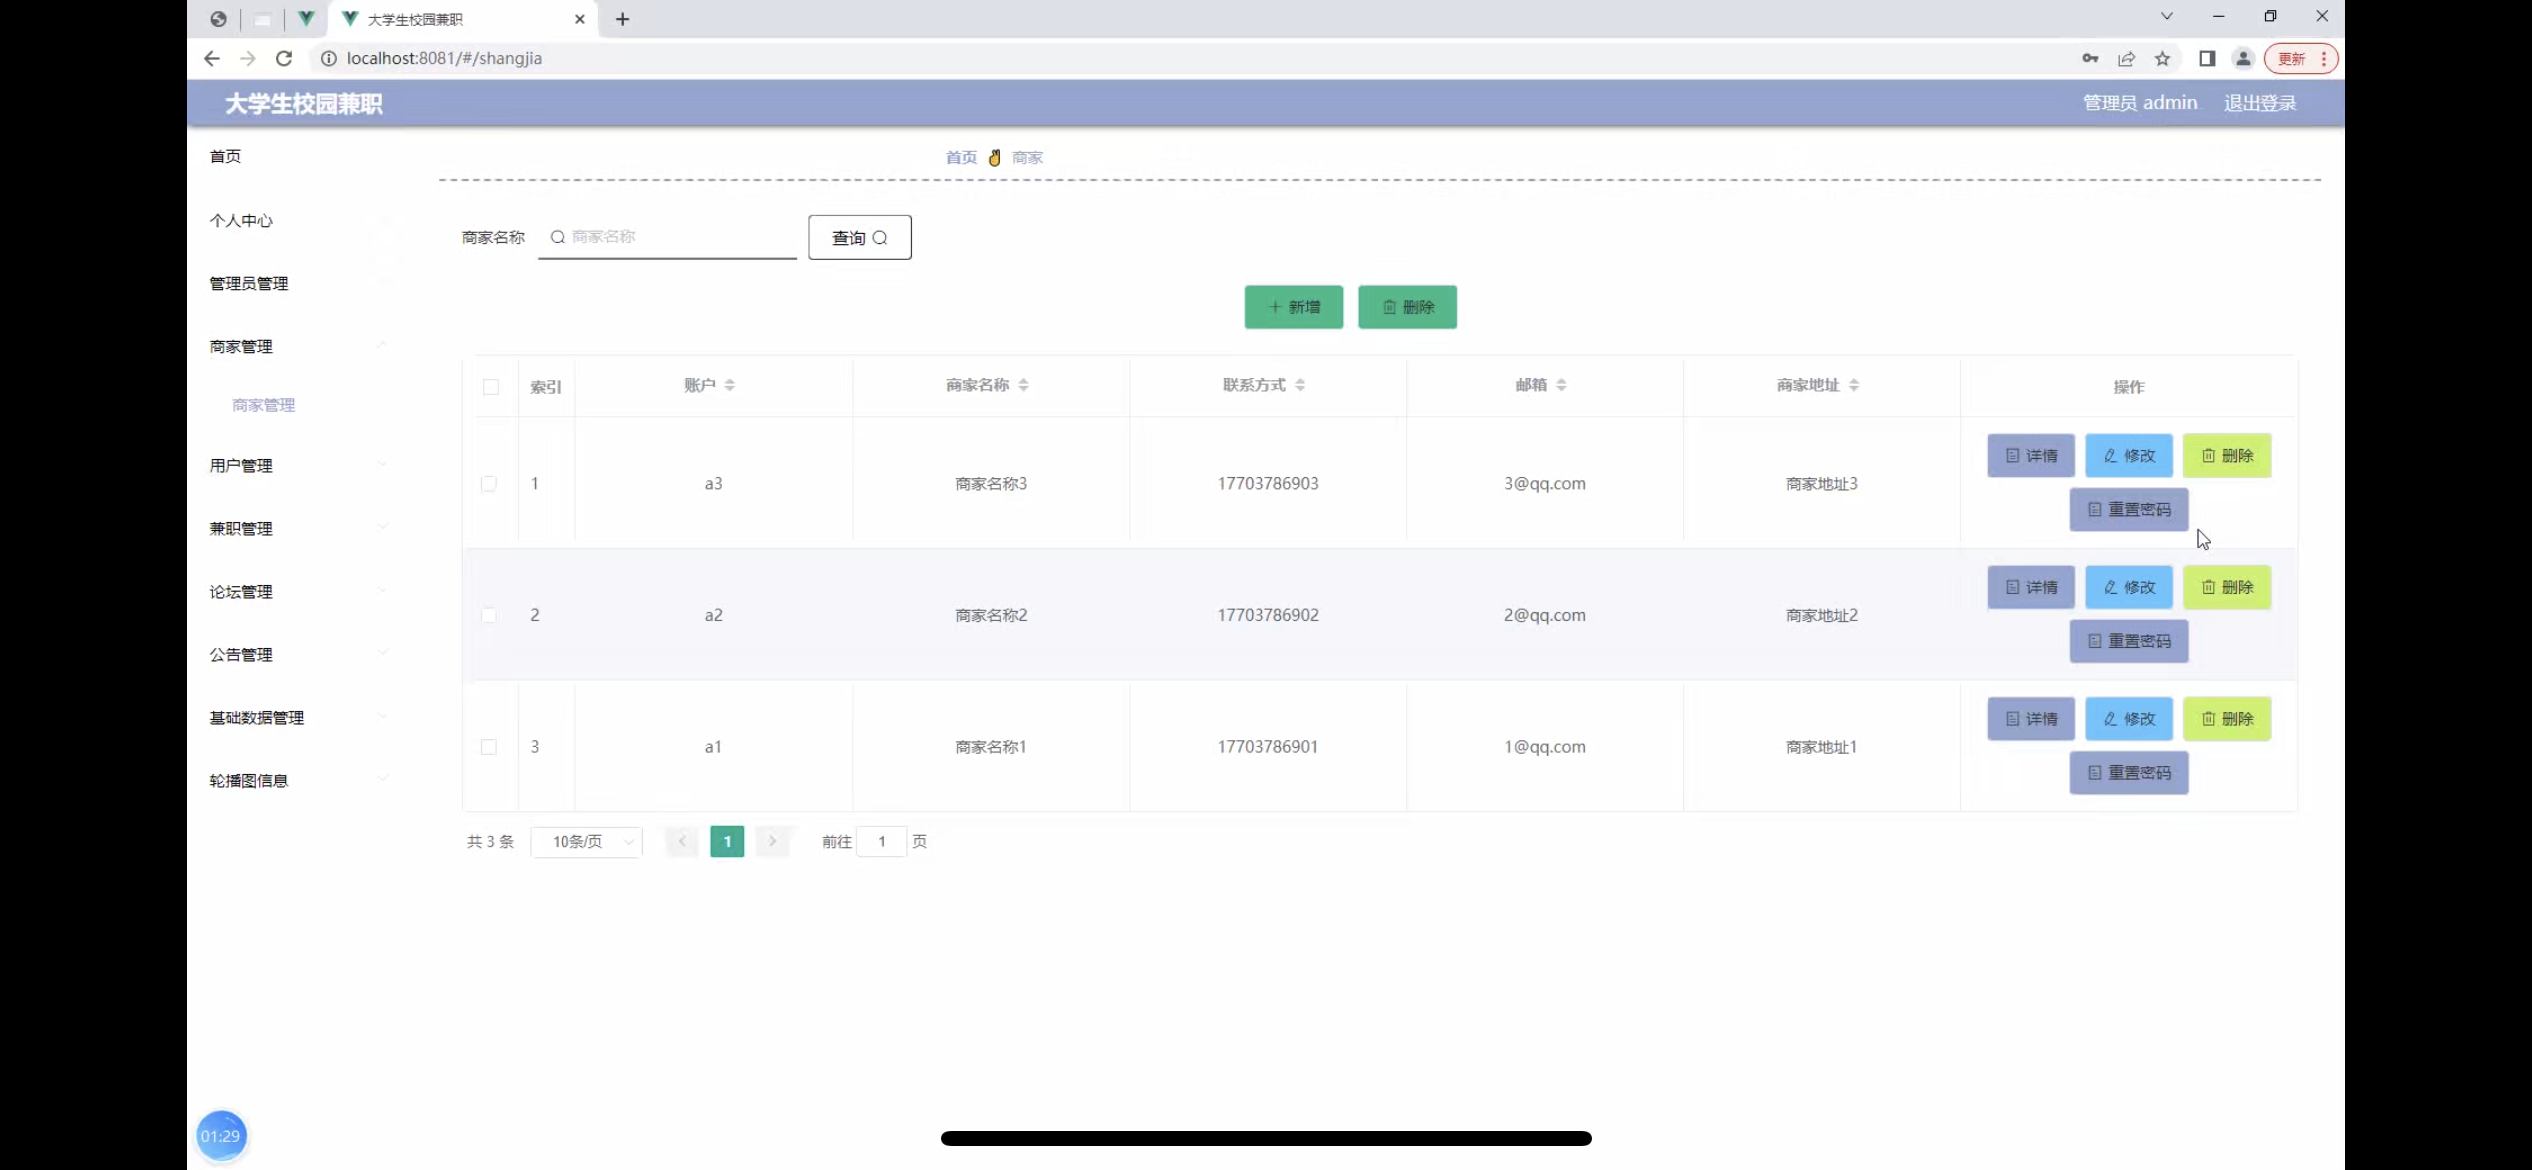
Task: Sort table by 邮箱 column arrows
Action: tap(1561, 385)
